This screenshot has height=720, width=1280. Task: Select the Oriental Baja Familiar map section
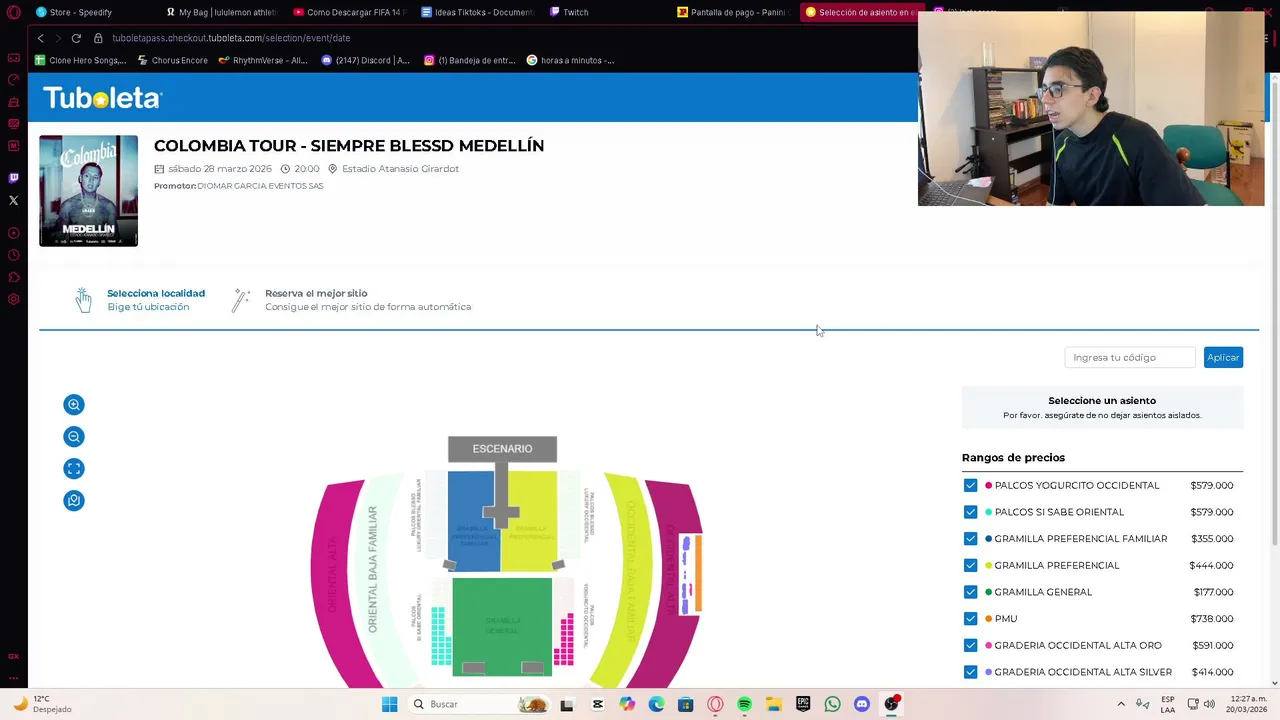pos(373,568)
